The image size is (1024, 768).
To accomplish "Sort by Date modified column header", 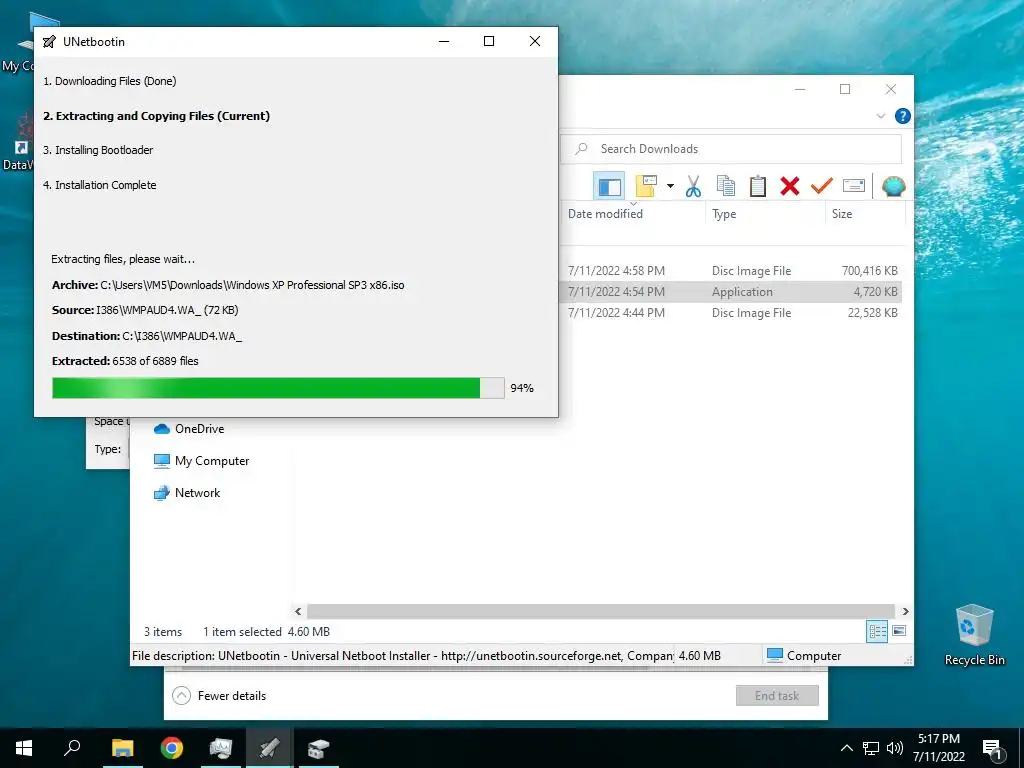I will pos(605,214).
